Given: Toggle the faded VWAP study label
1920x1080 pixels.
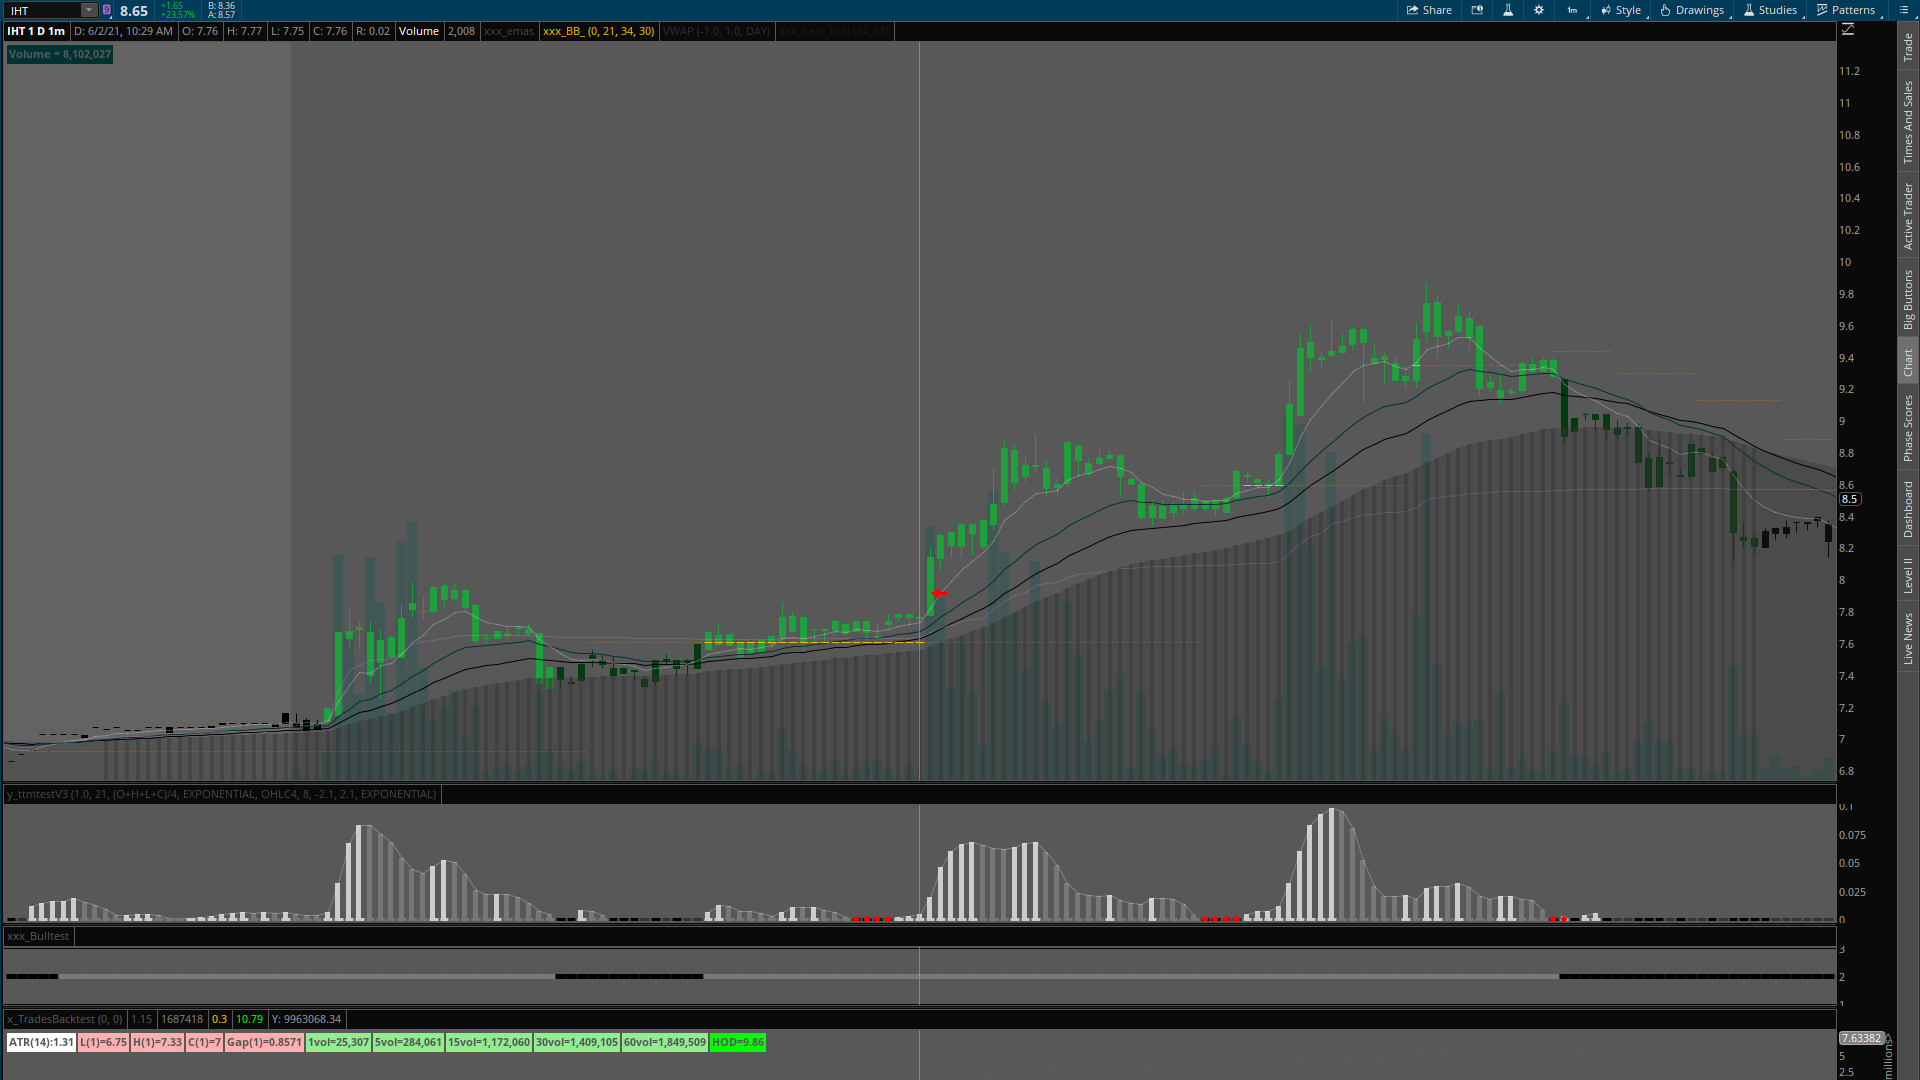Looking at the screenshot, I should point(716,31).
